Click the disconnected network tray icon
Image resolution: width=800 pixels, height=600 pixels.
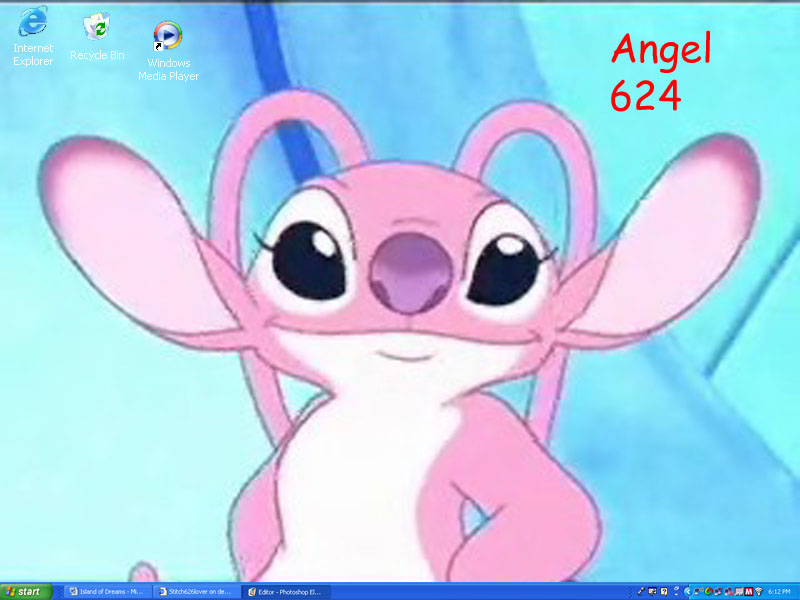[x=729, y=590]
